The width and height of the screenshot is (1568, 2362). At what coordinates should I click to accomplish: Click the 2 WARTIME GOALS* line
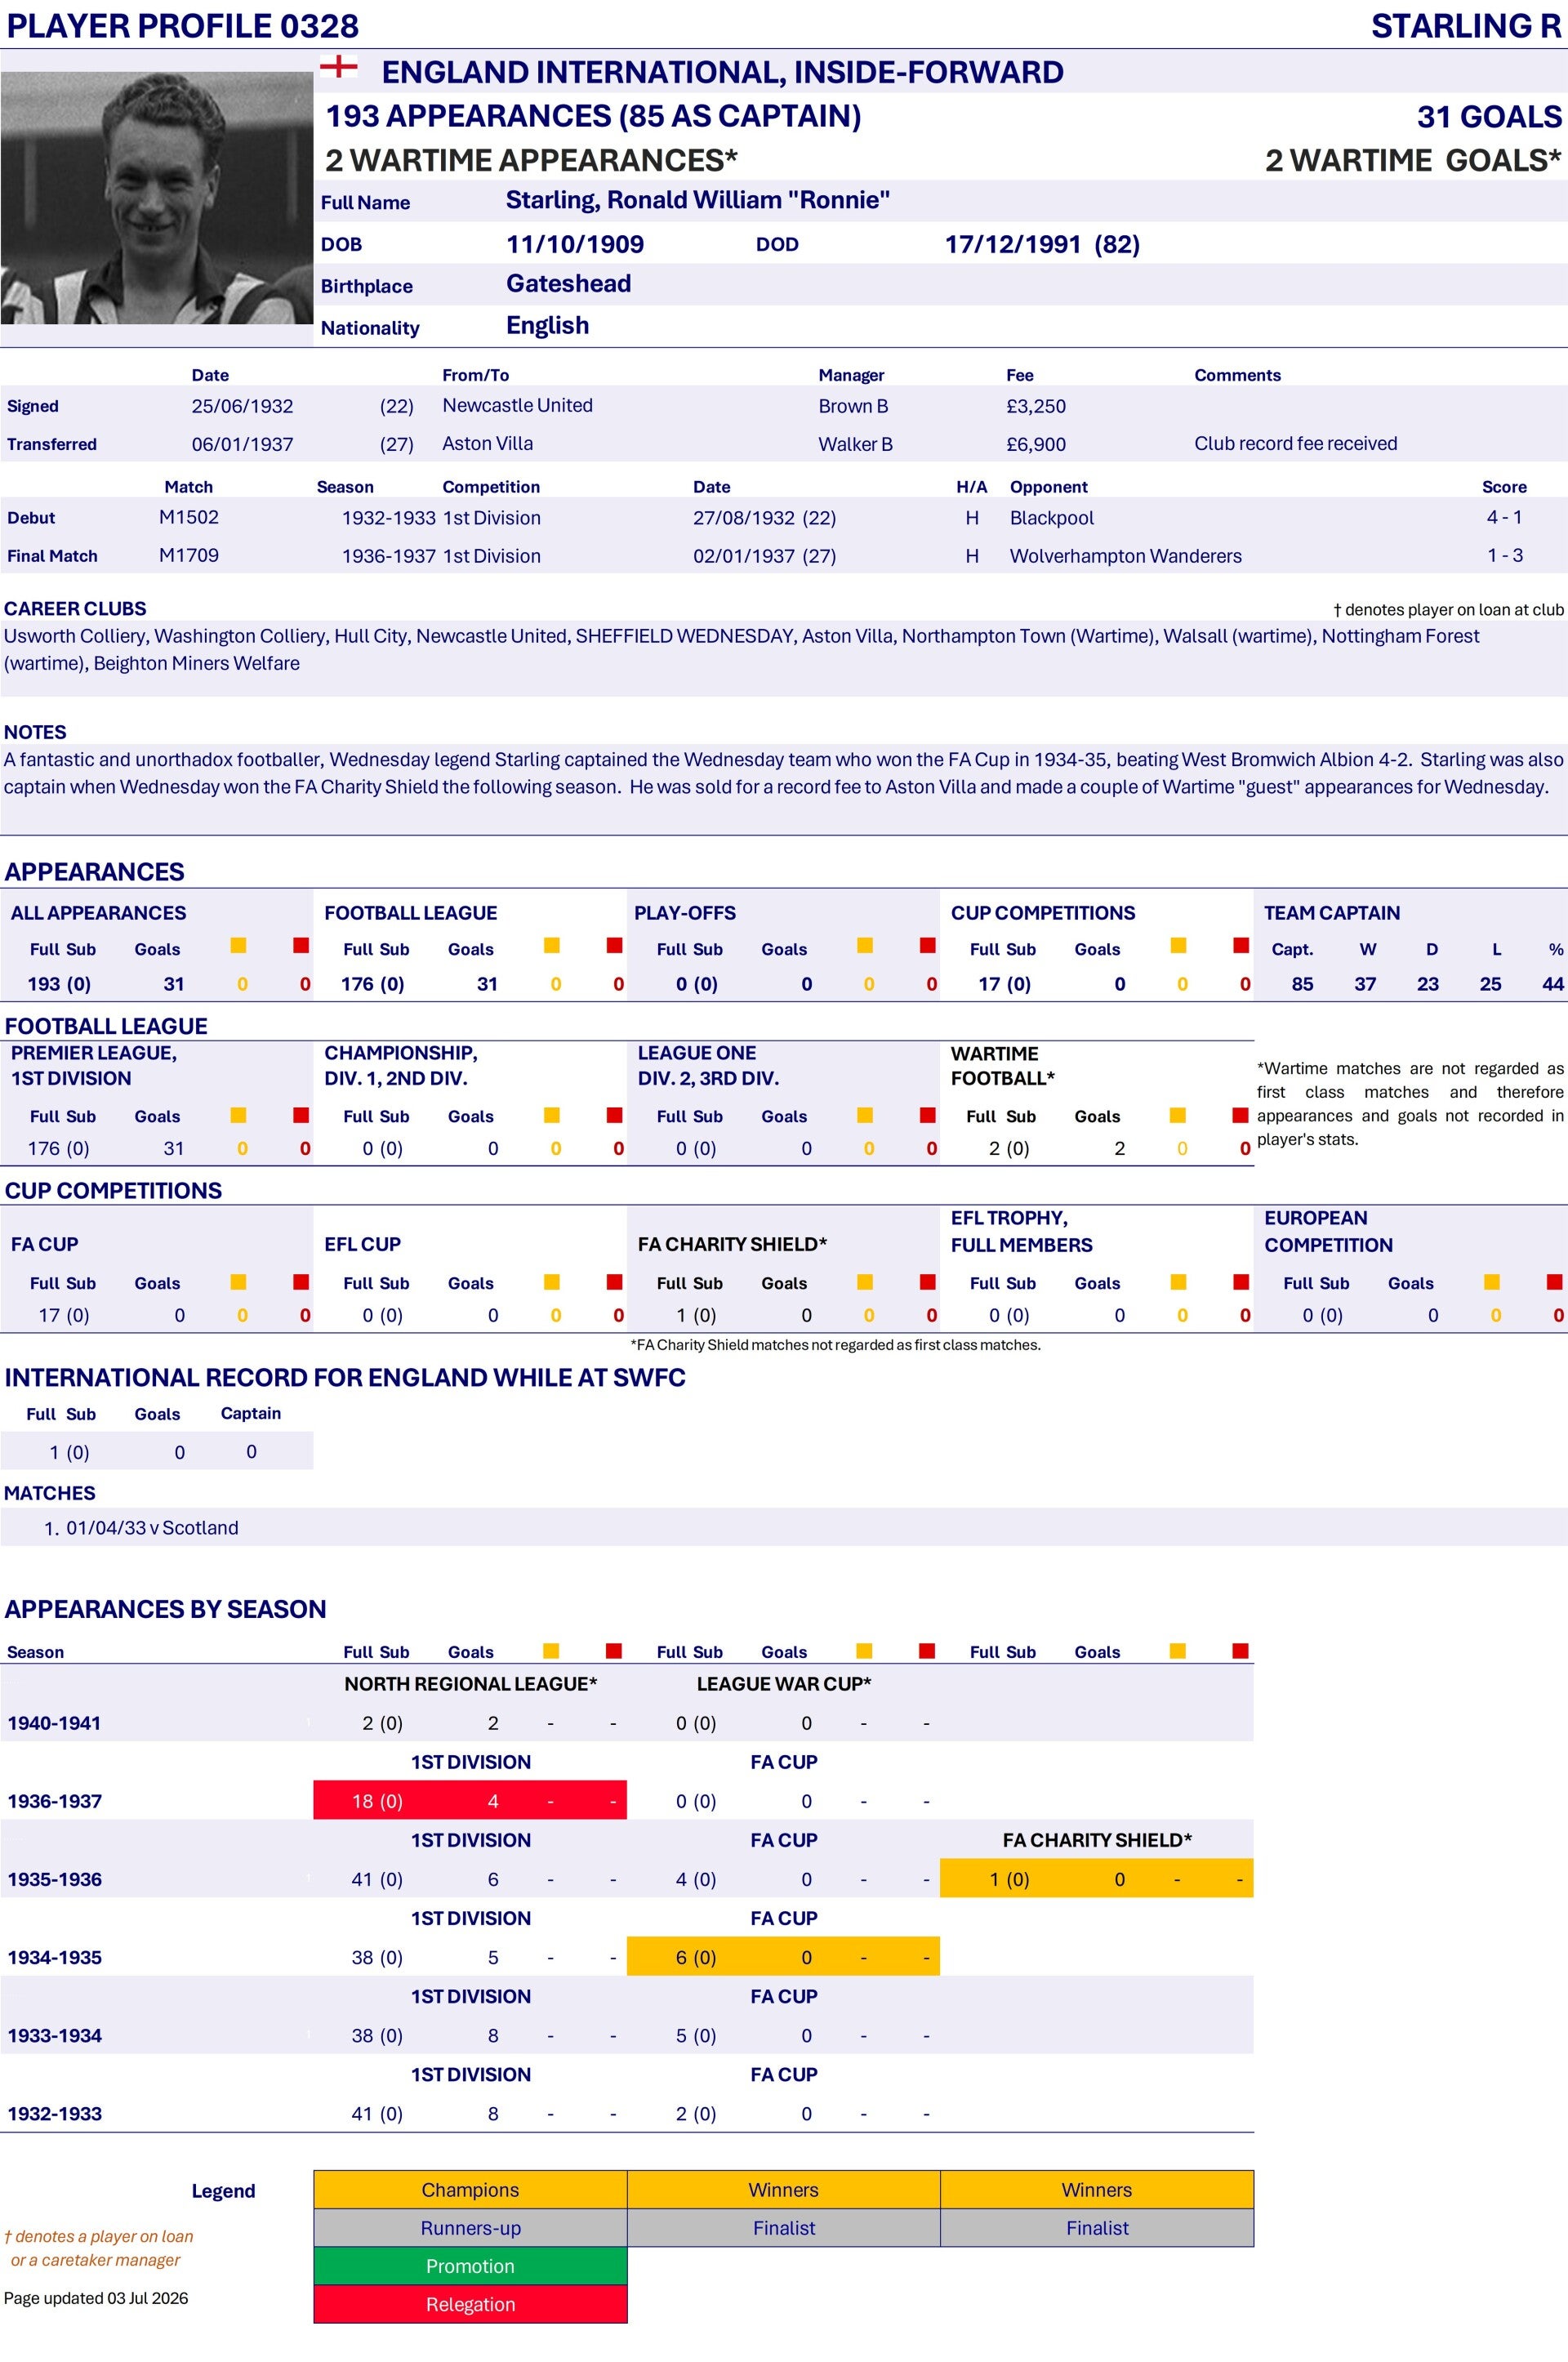tap(1413, 160)
